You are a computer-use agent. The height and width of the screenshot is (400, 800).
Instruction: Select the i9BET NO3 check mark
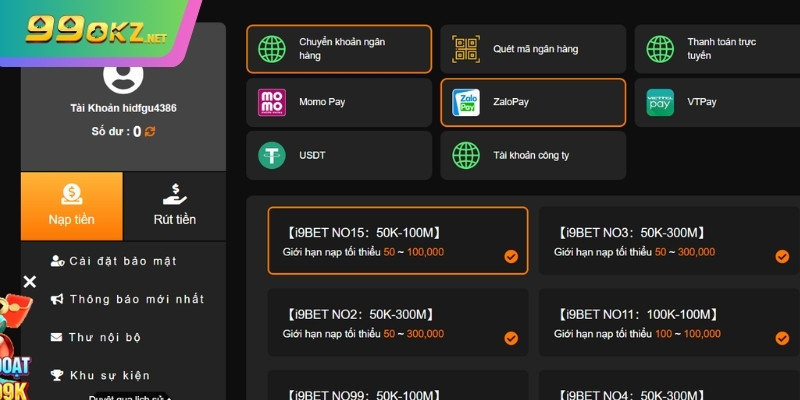(782, 256)
